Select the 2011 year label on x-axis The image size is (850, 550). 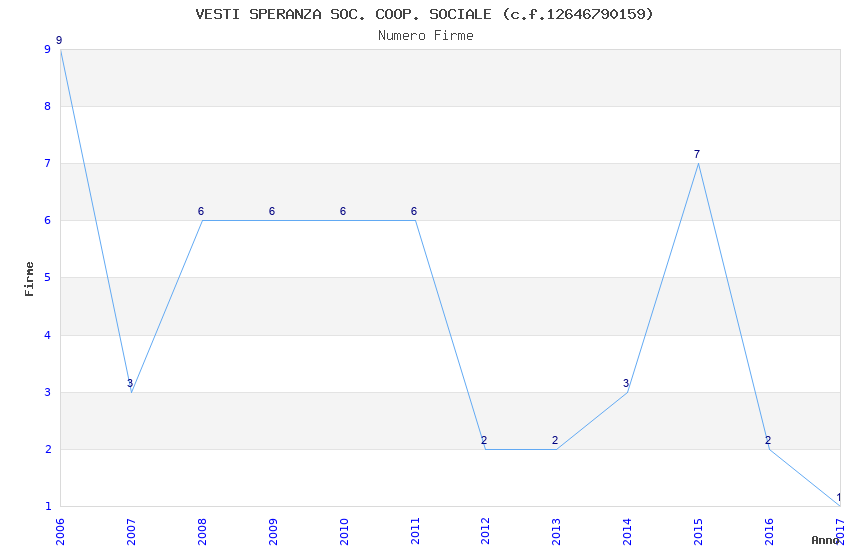[415, 532]
